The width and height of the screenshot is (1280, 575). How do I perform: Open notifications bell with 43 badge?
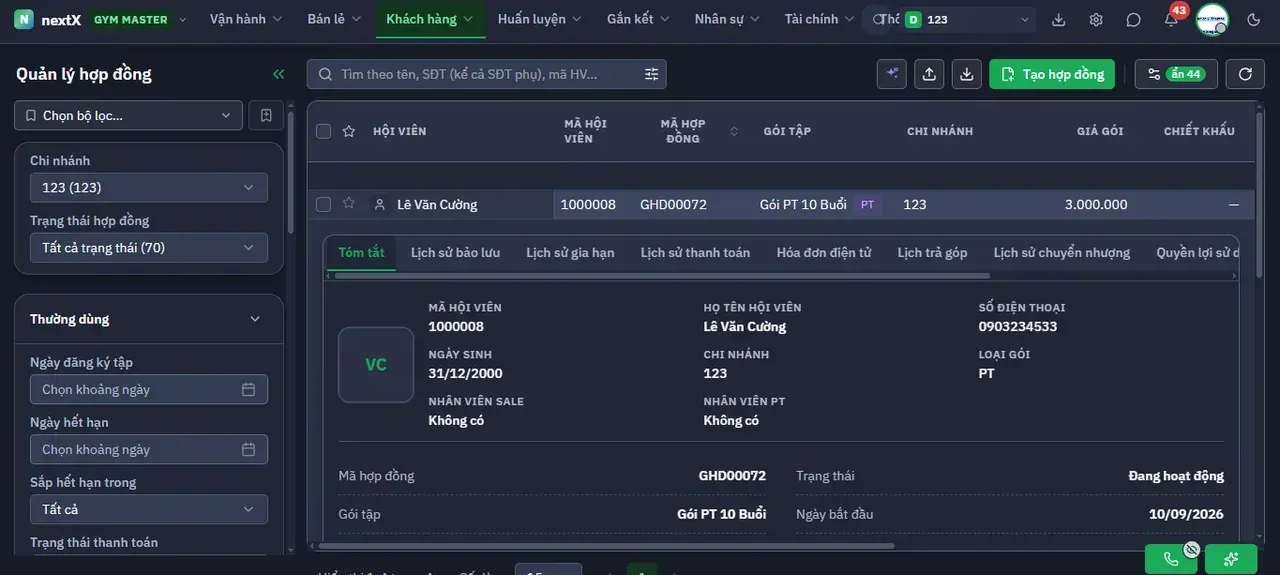[1171, 19]
